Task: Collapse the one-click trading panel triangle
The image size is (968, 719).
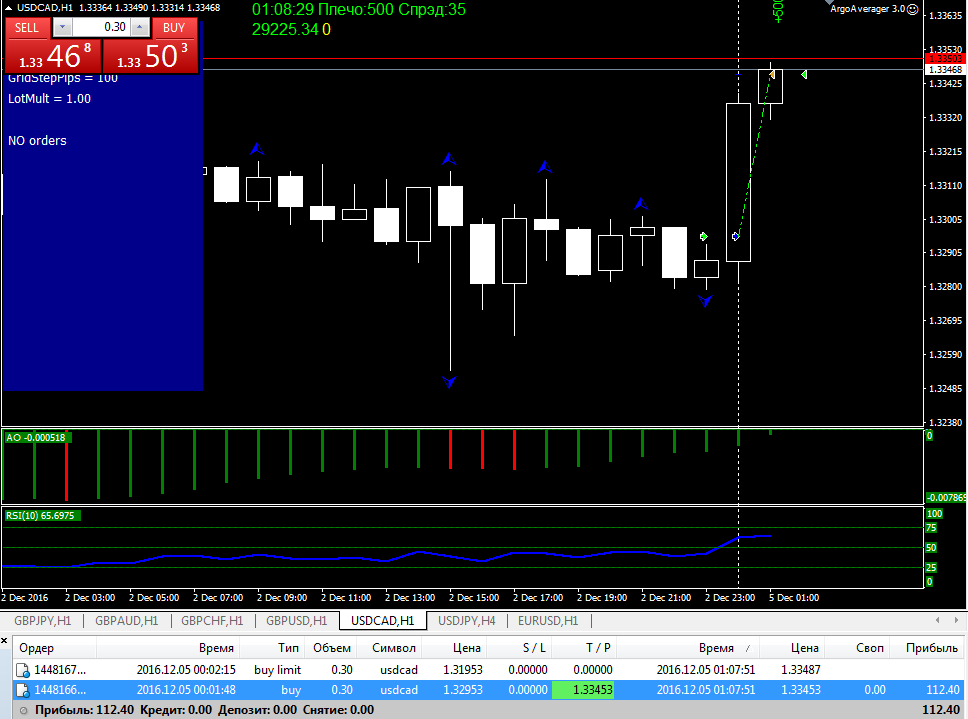Action: click(8, 7)
